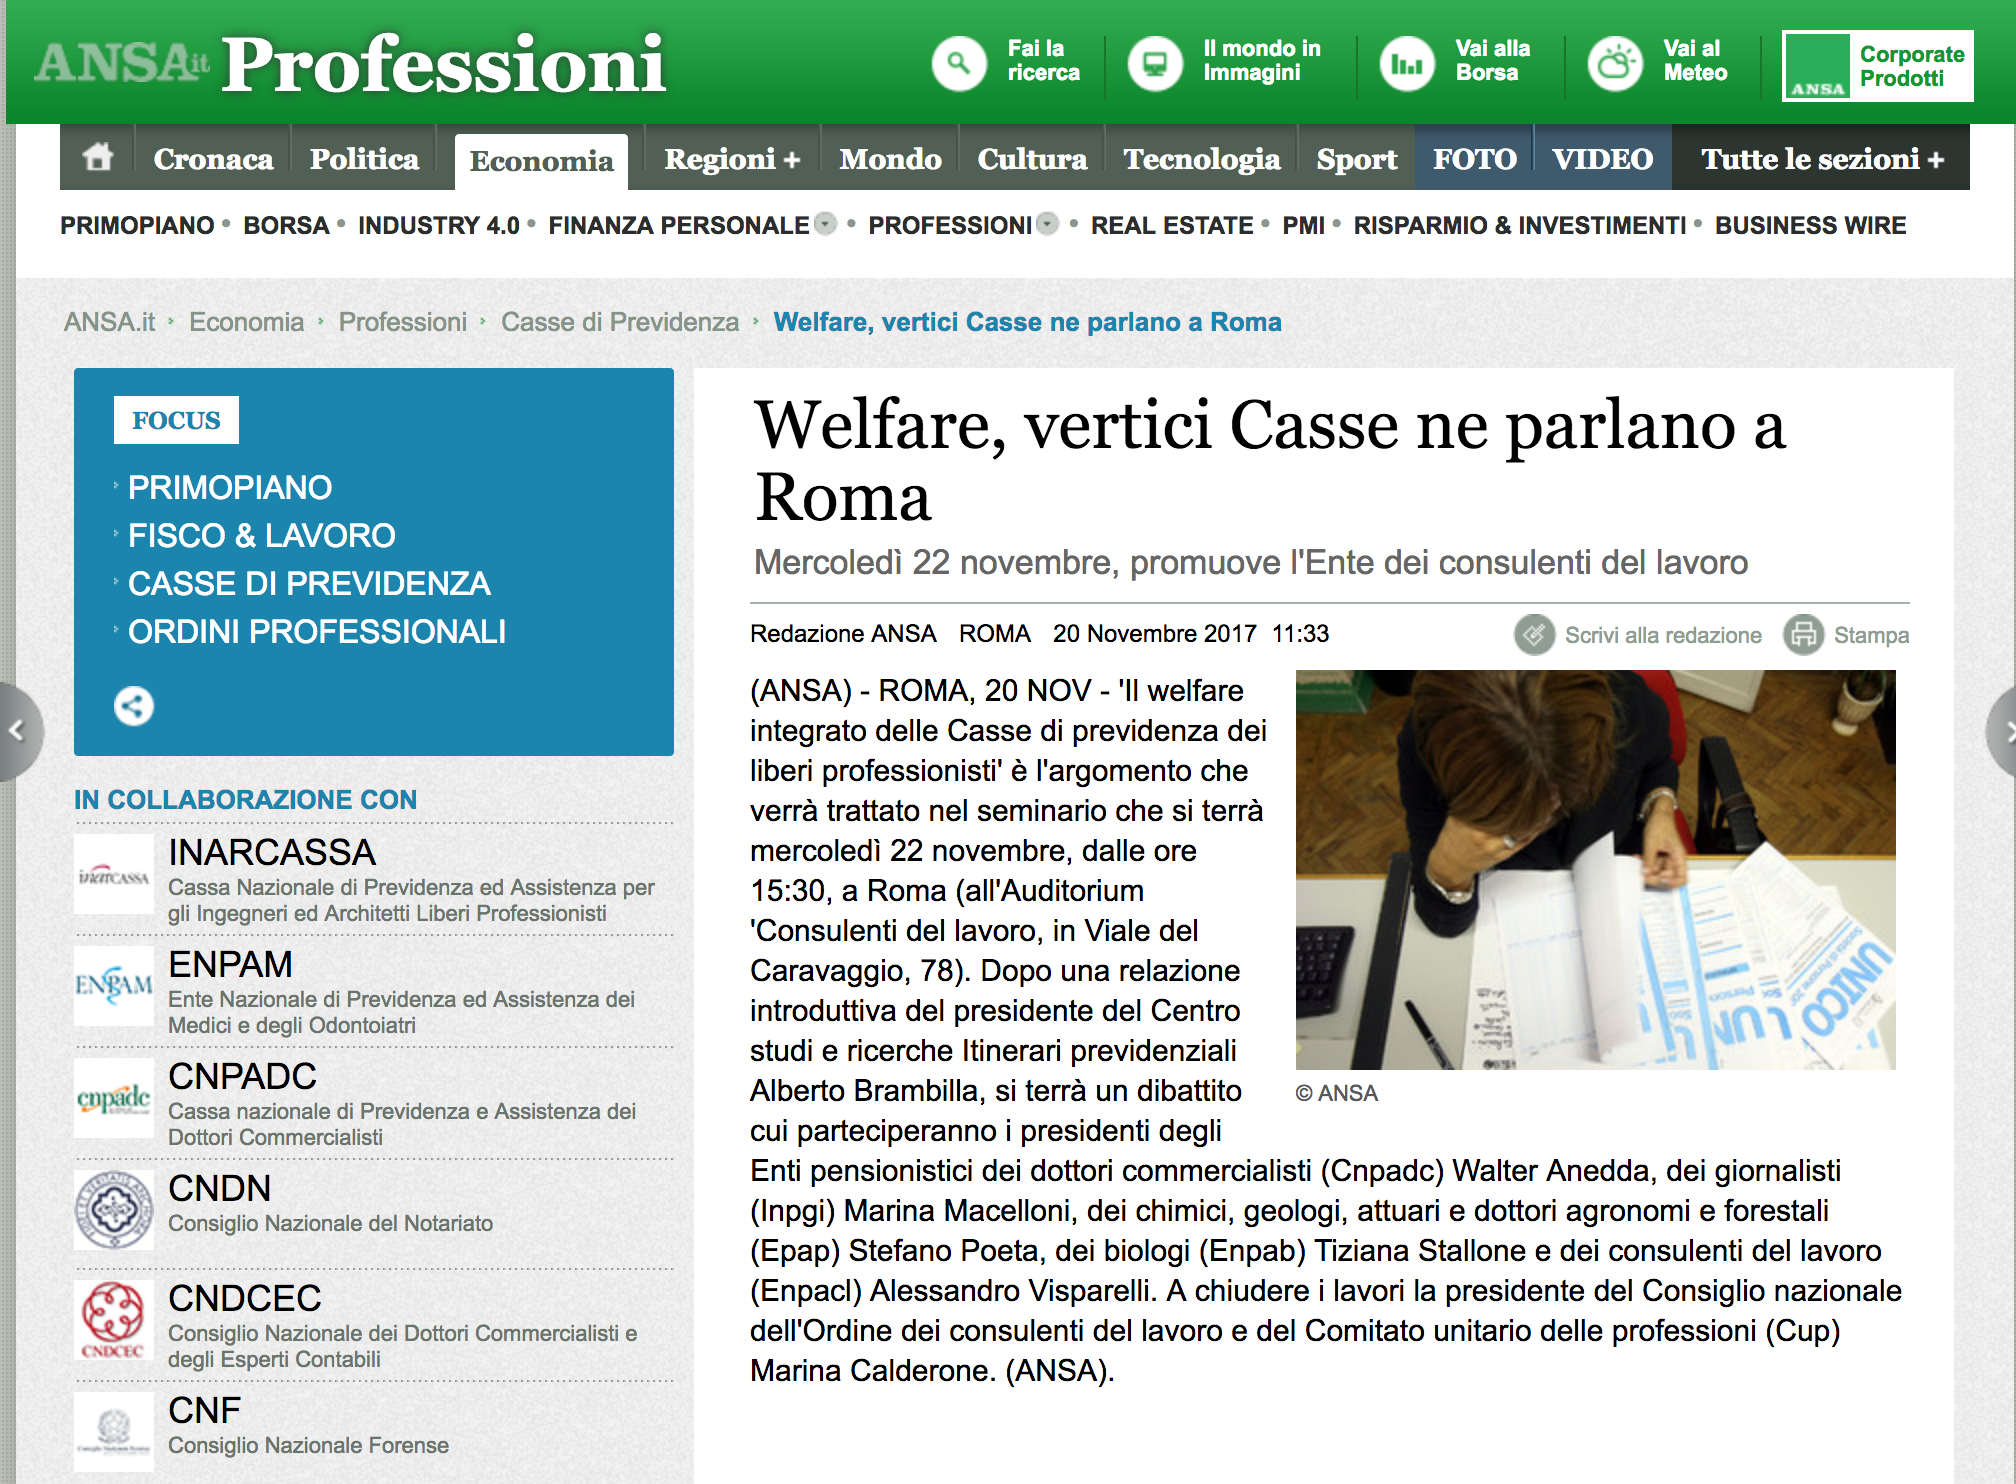Open the CNDCEC red logo

(x=114, y=1320)
